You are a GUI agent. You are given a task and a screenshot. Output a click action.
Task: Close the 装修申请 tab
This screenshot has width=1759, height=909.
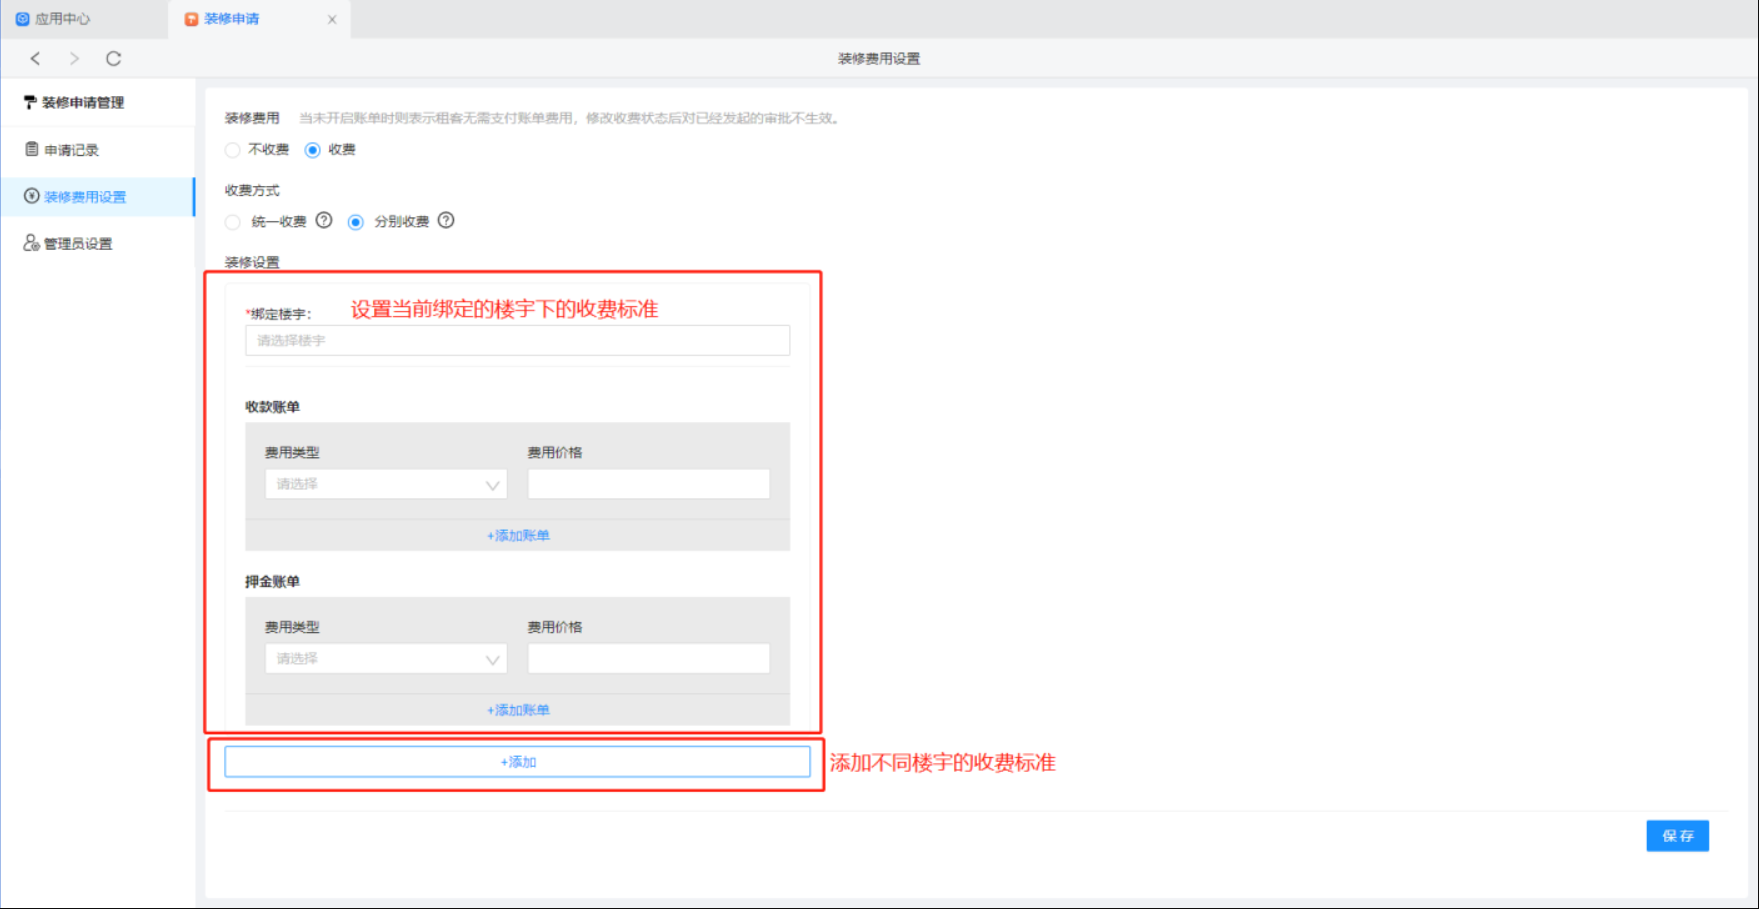(x=332, y=20)
